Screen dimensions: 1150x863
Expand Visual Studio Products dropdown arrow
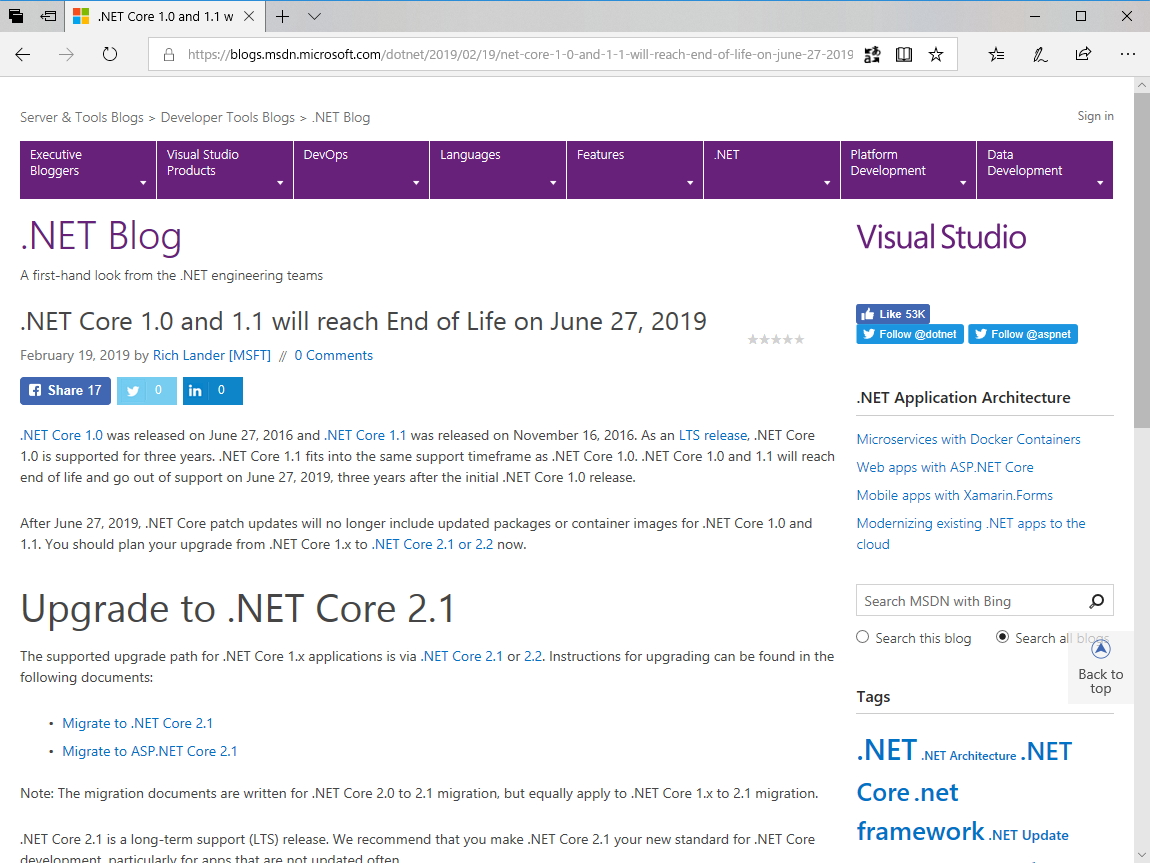279,183
